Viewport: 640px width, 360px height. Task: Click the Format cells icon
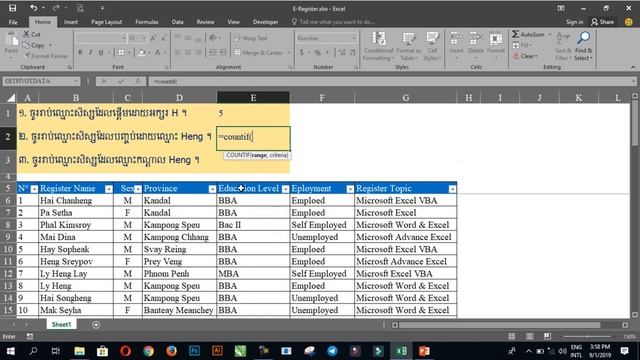(496, 39)
